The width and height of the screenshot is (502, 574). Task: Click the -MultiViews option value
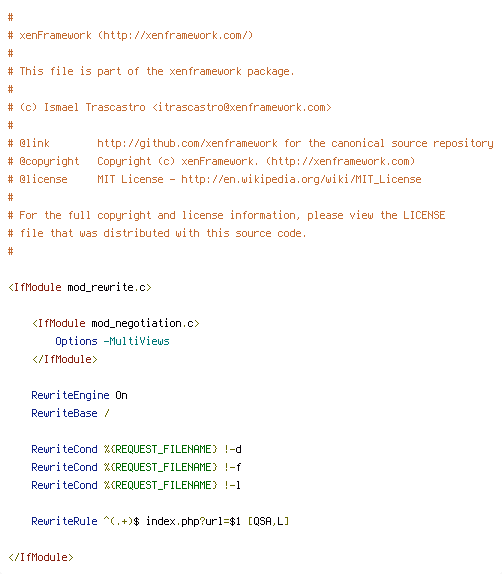point(136,341)
